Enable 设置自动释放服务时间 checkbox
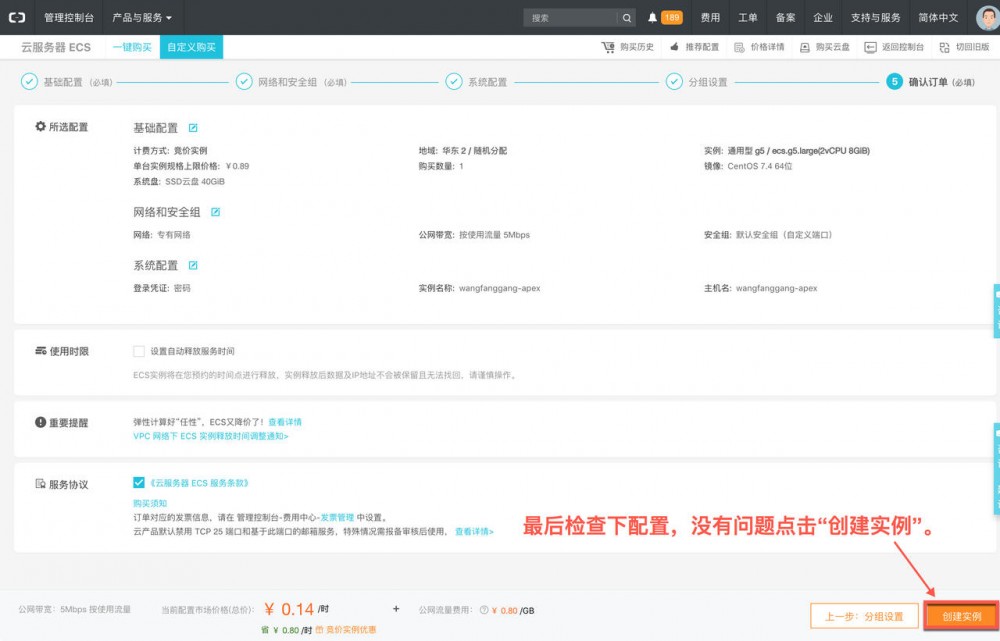The width and height of the screenshot is (1000, 641). 138,350
